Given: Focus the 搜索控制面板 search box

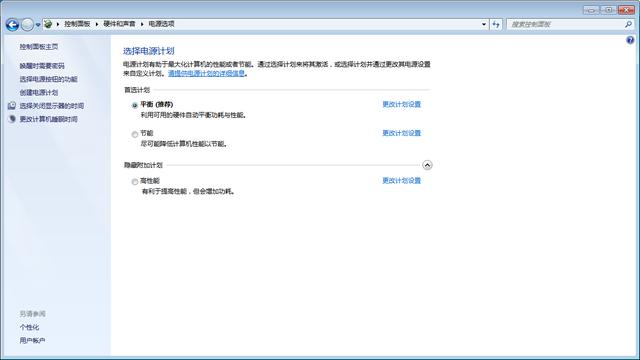Looking at the screenshot, I should (x=565, y=24).
